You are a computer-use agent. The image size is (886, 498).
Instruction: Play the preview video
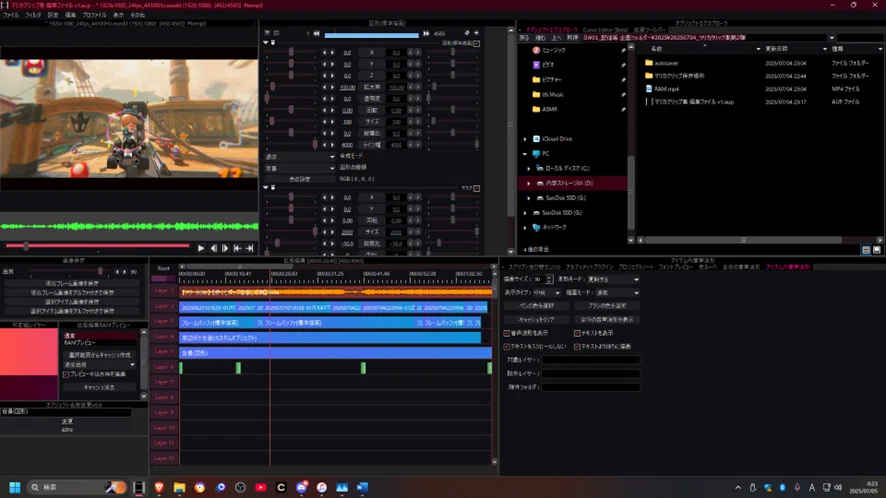201,248
